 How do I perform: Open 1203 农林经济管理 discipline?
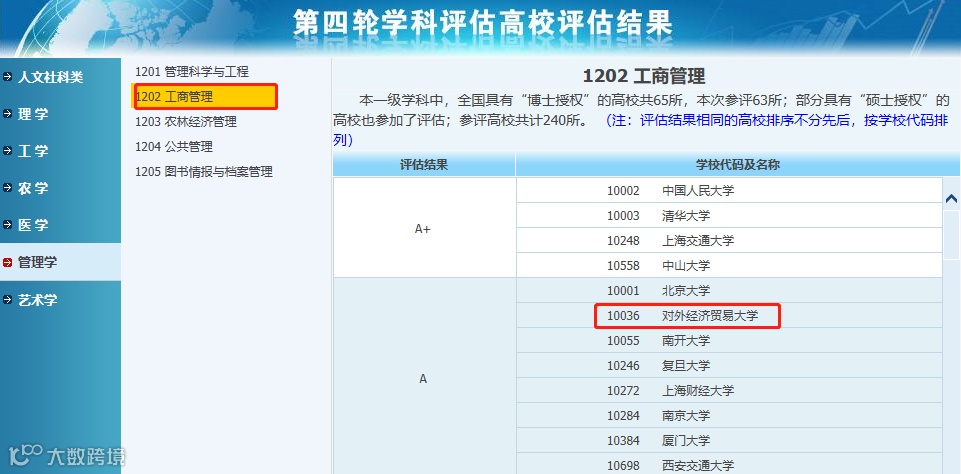point(186,122)
